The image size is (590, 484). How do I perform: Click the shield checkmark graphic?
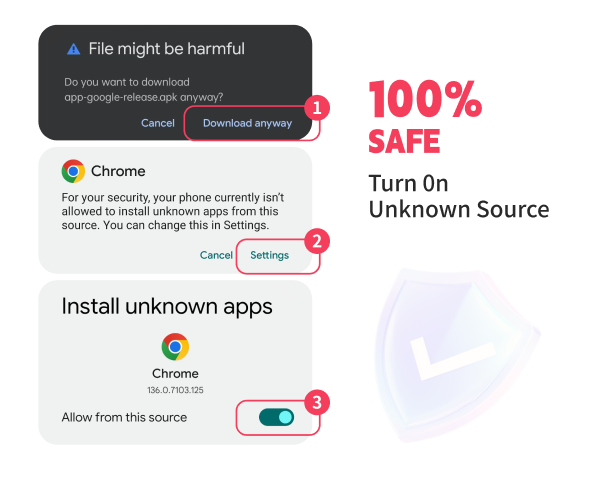pyautogui.click(x=456, y=355)
